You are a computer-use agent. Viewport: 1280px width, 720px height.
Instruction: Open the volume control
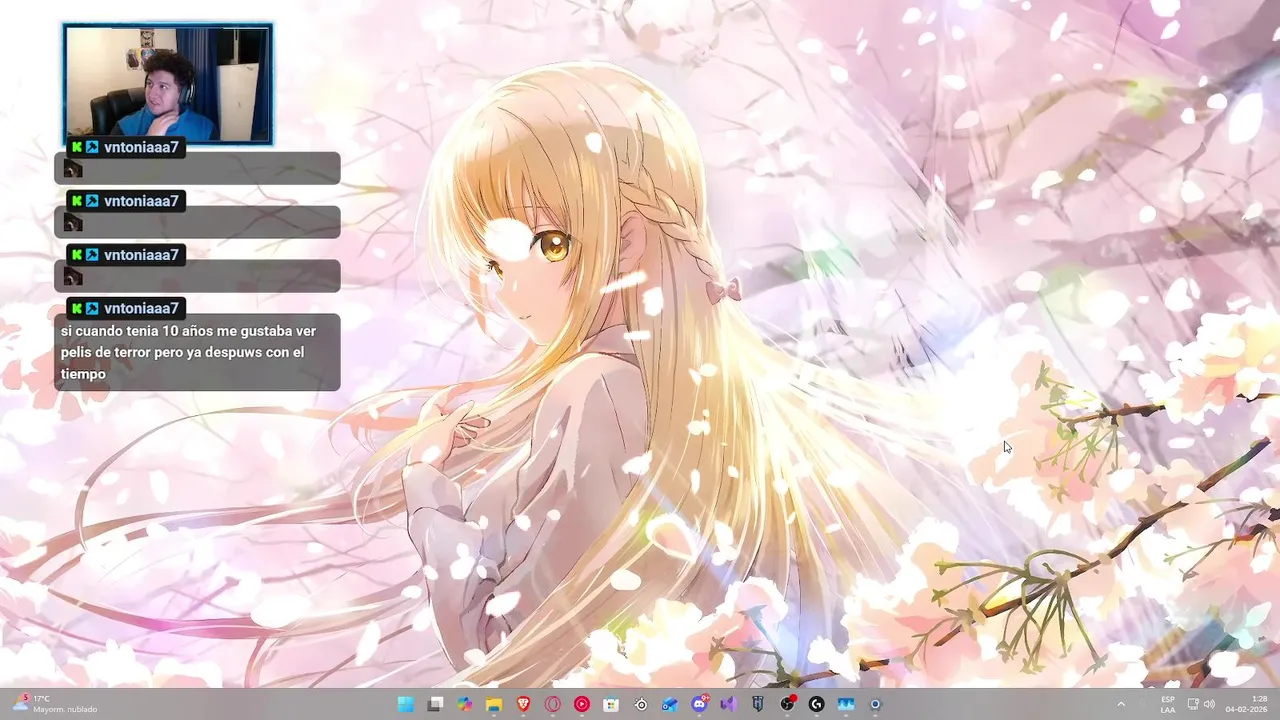[1209, 704]
